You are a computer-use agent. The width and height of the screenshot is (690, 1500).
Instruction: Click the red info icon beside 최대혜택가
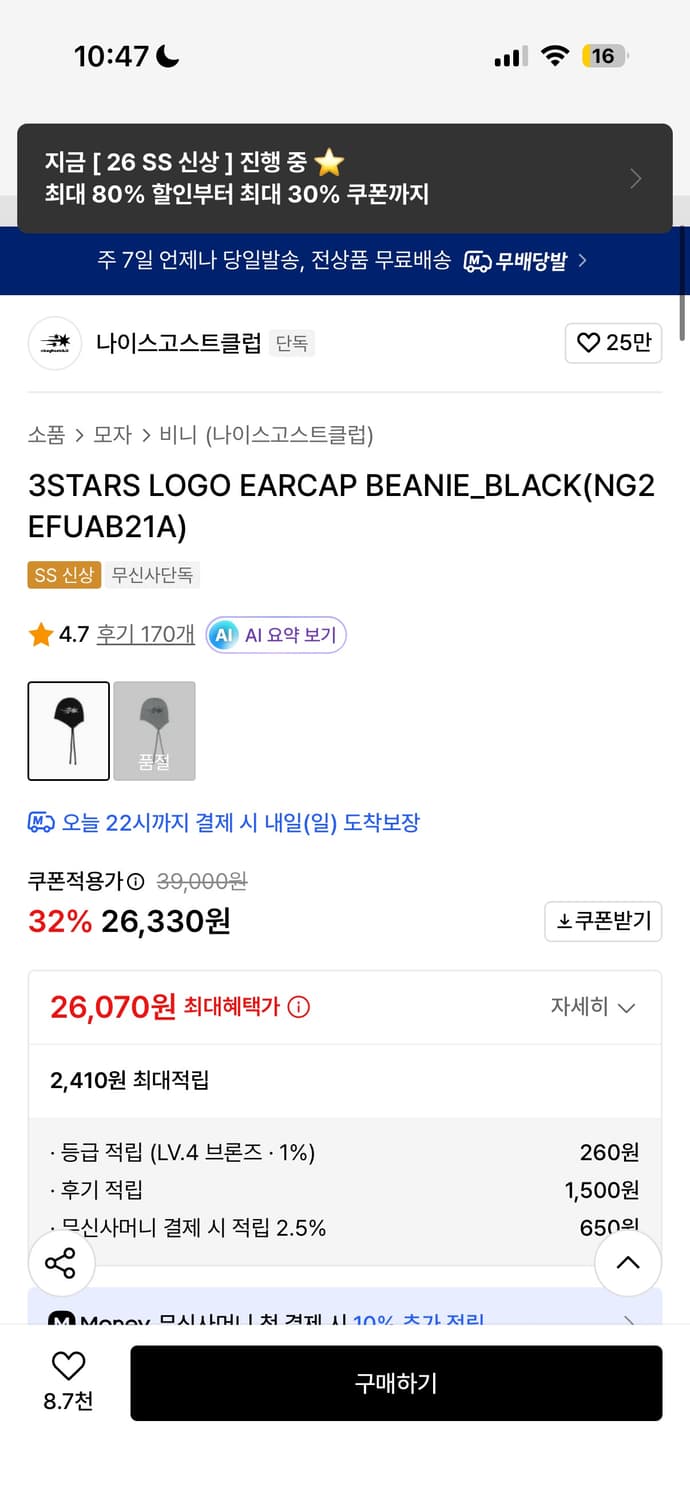point(299,1008)
